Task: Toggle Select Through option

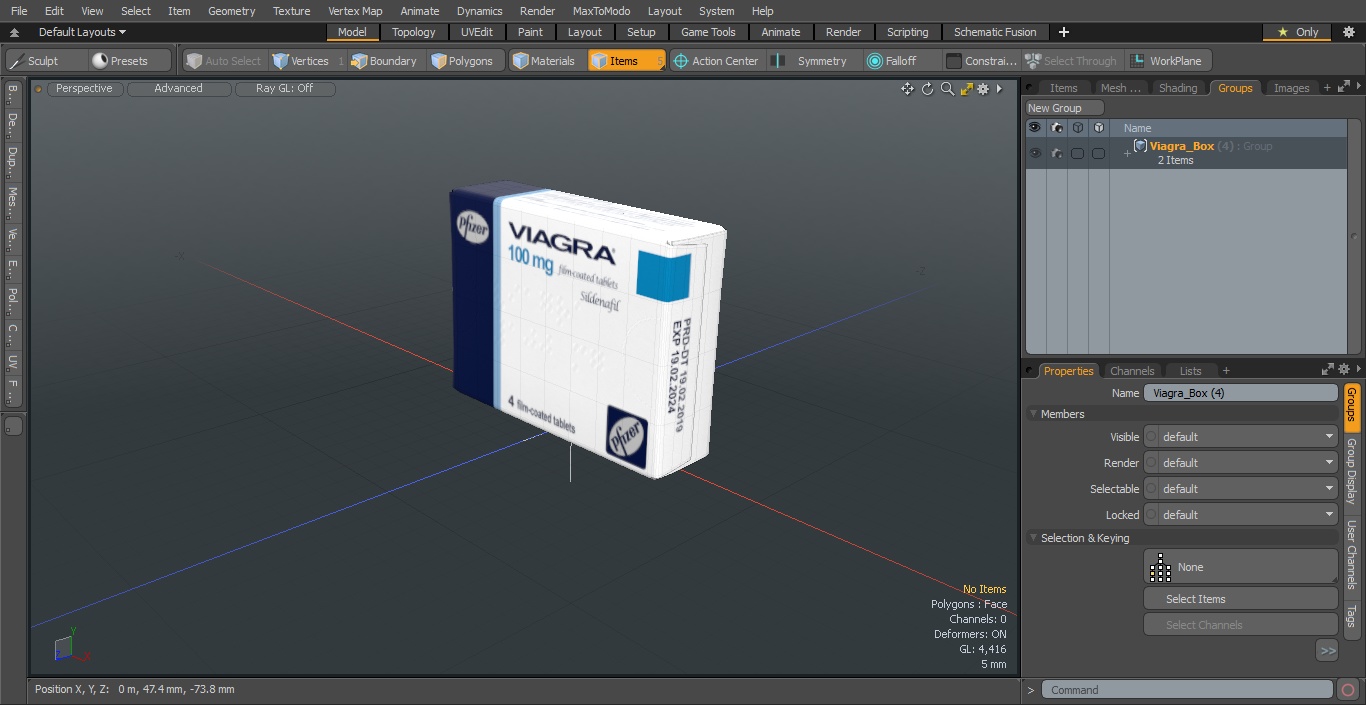Action: [x=1071, y=61]
